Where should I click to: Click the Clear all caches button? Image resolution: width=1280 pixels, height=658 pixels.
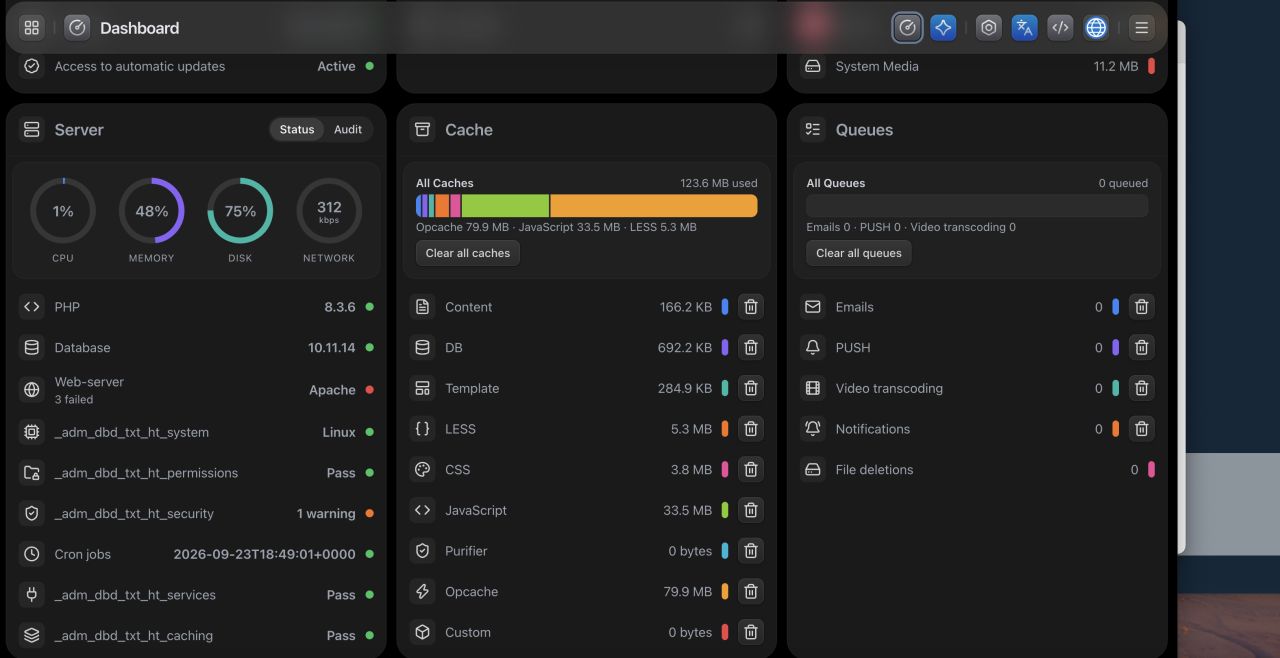pos(468,253)
